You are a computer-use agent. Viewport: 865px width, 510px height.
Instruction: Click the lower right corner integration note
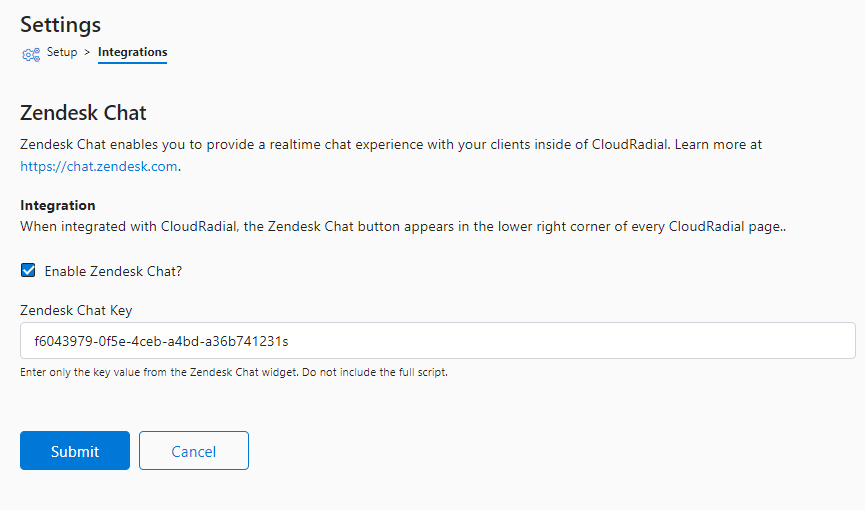pyautogui.click(x=403, y=226)
